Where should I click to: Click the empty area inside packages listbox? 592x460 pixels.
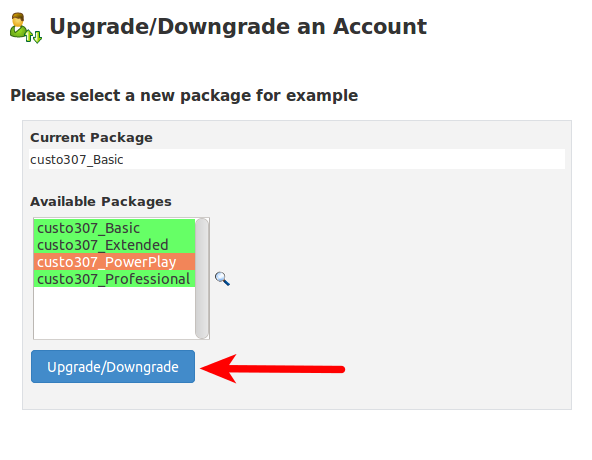(114, 313)
